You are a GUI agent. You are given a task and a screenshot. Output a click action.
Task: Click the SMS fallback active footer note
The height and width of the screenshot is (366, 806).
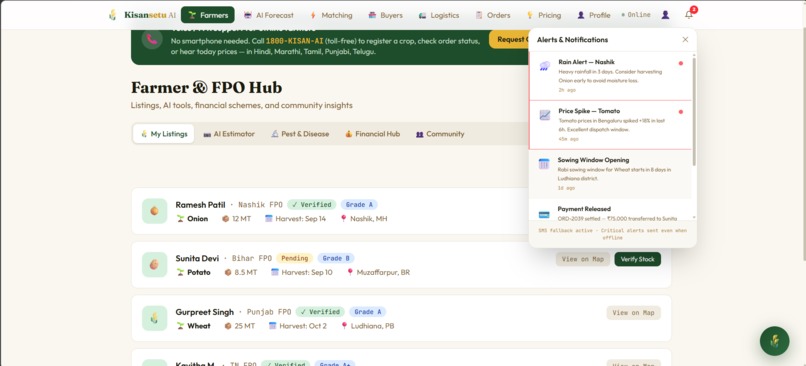[612, 234]
